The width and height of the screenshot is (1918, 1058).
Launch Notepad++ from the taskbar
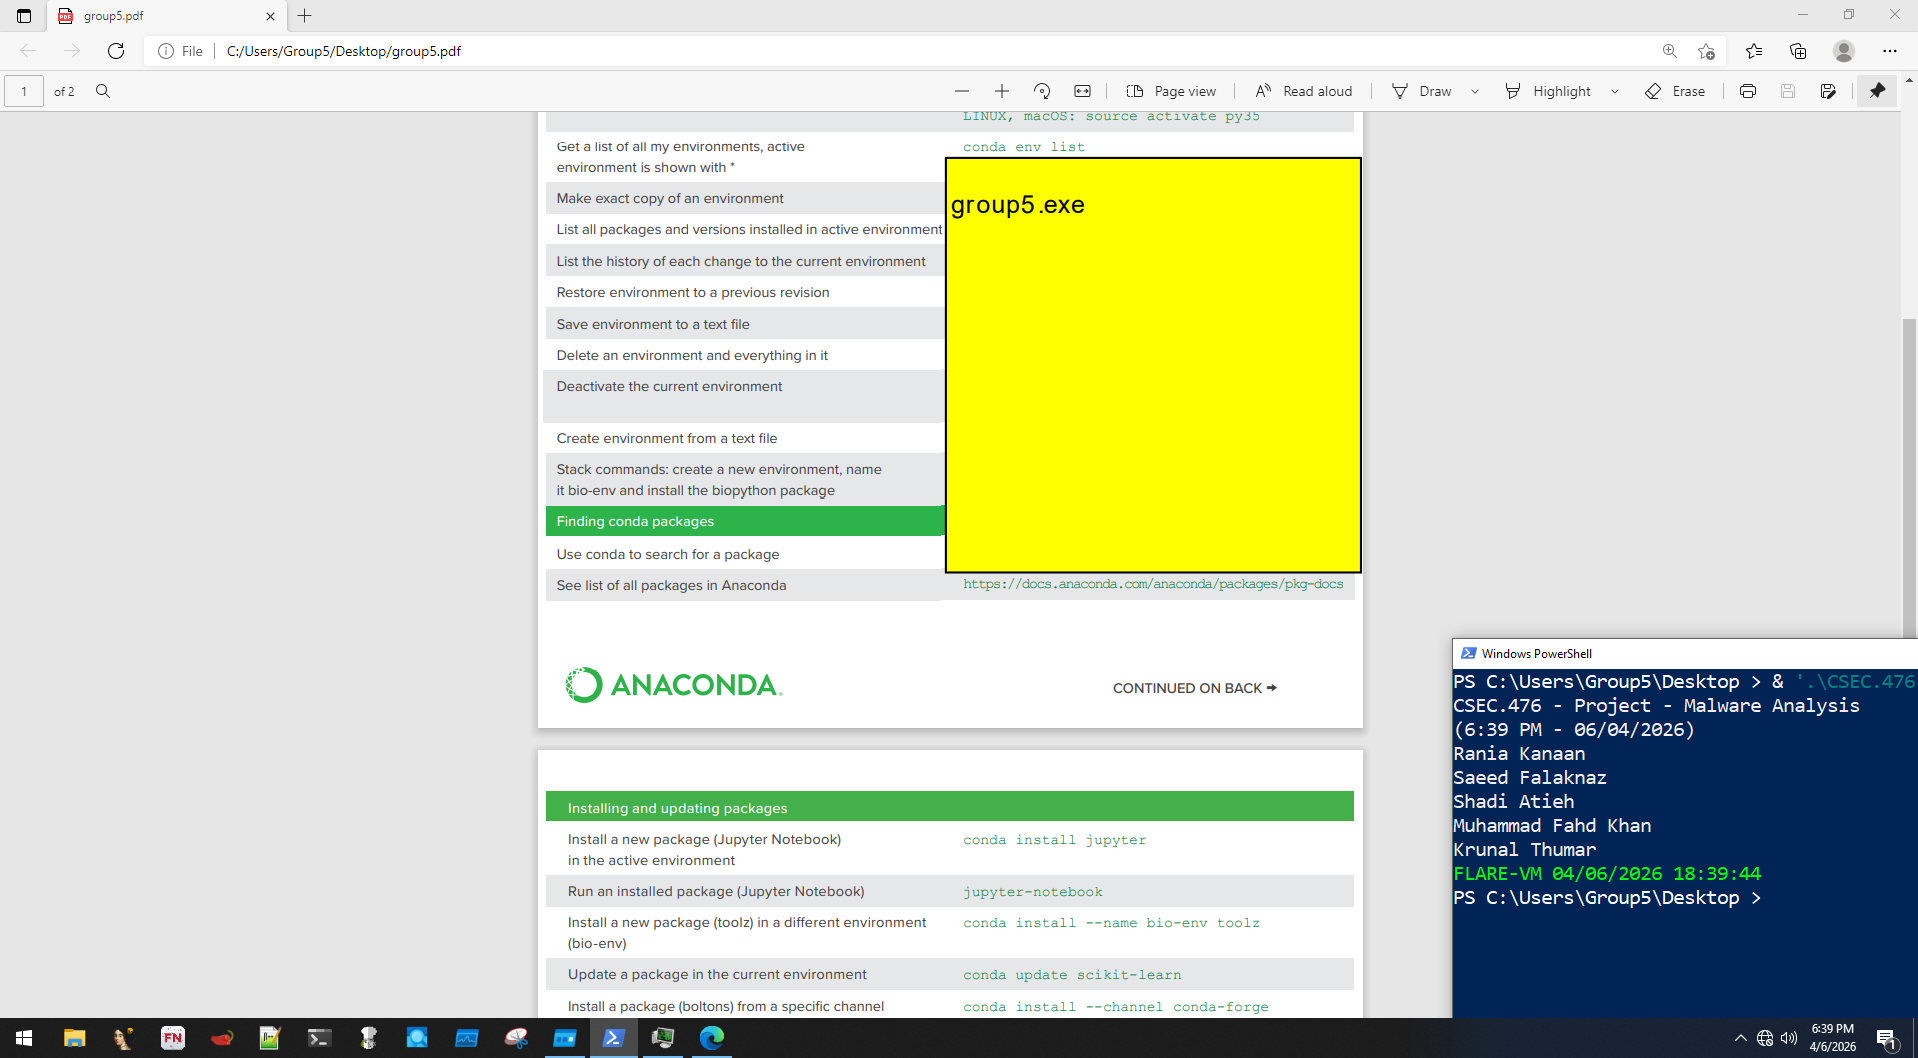coord(270,1039)
